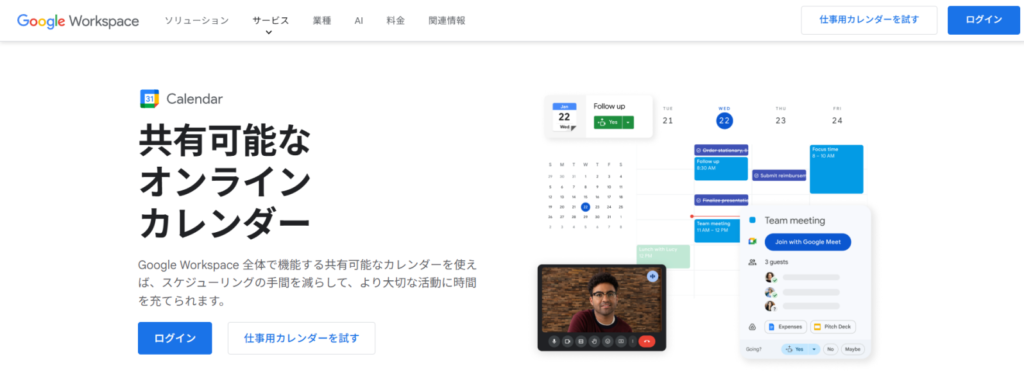Open the faded Lunch with Lucy event

coord(664,256)
